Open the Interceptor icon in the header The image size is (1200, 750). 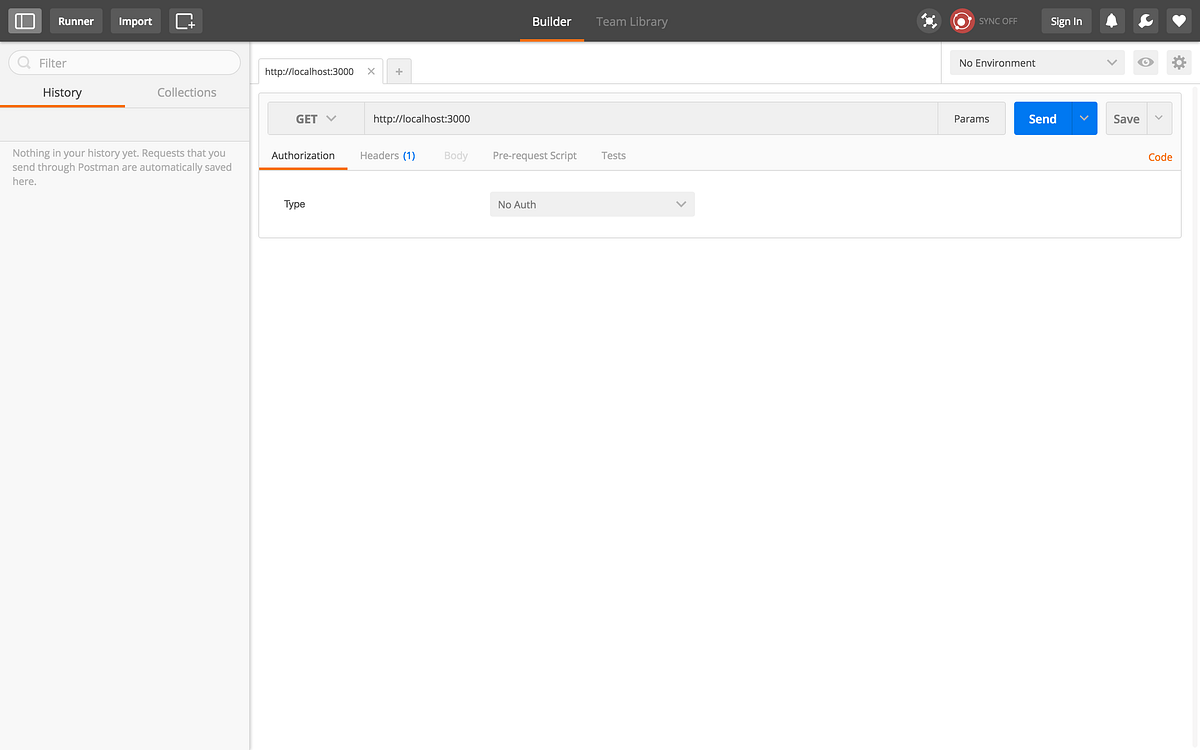tap(928, 20)
